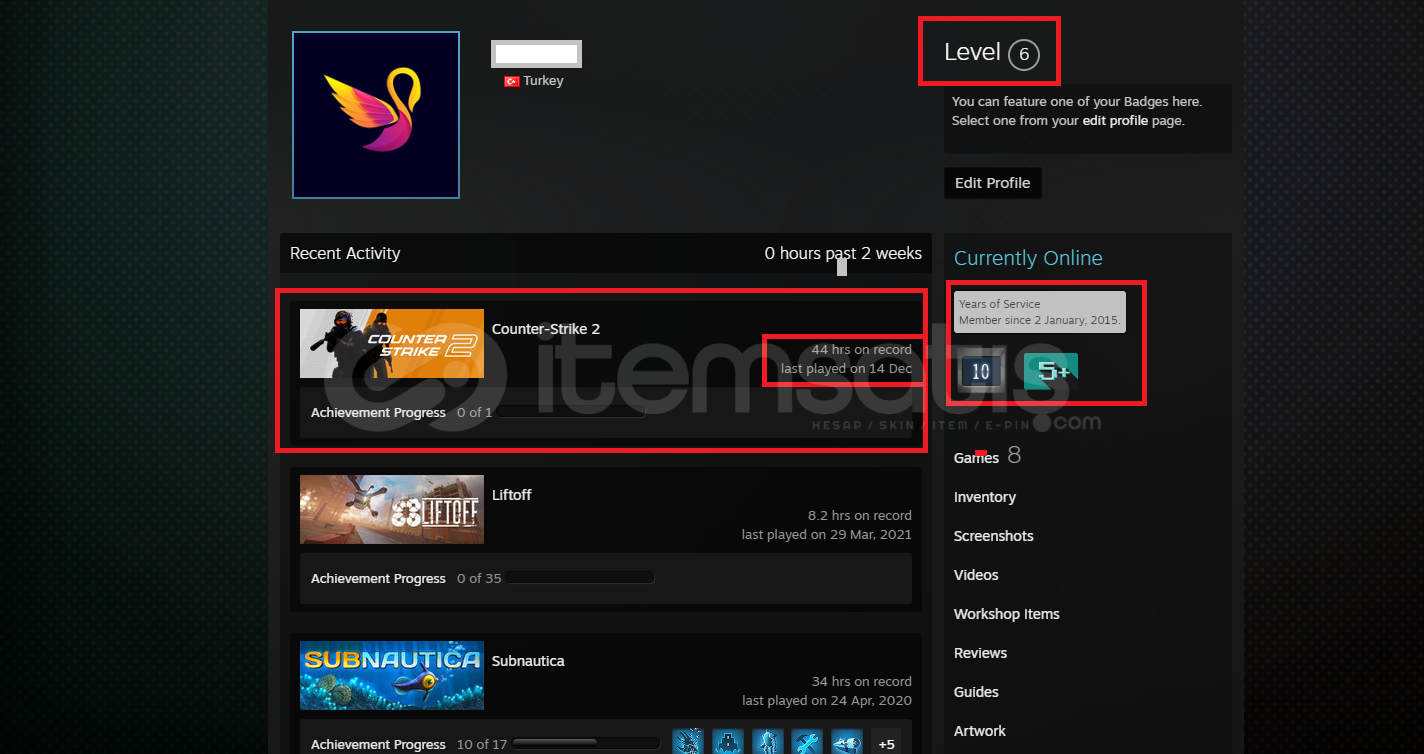Open Workshop Items in the sidebar
Viewport: 1424px width, 754px height.
point(1007,614)
